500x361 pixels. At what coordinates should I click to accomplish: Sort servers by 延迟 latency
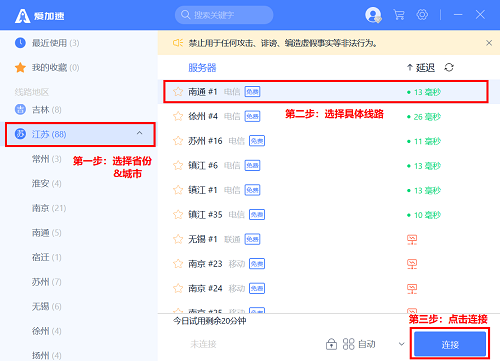tap(421, 68)
